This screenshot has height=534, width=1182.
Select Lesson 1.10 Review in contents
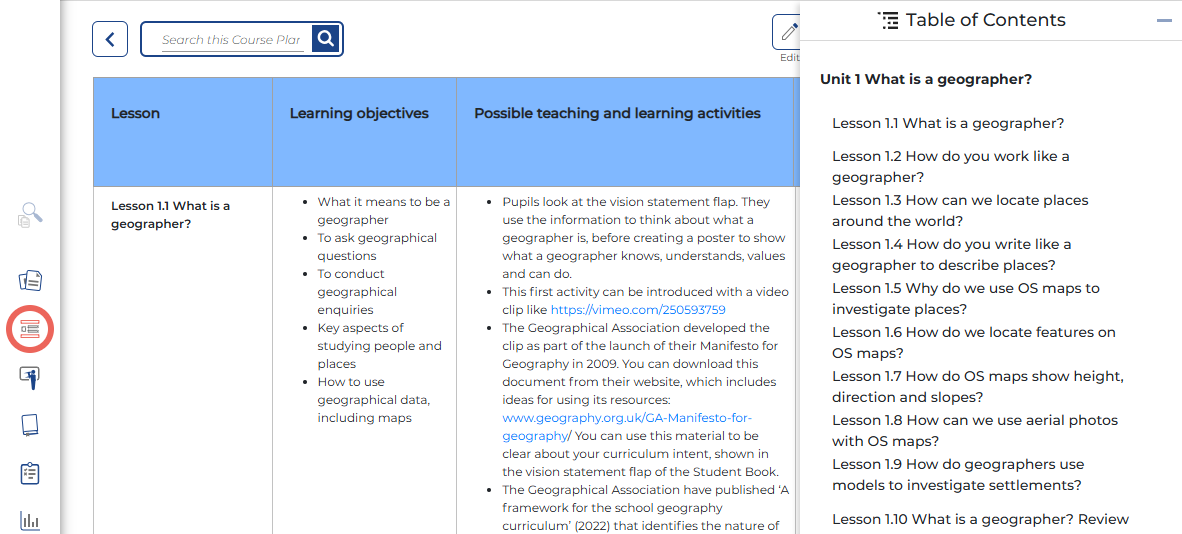(980, 519)
